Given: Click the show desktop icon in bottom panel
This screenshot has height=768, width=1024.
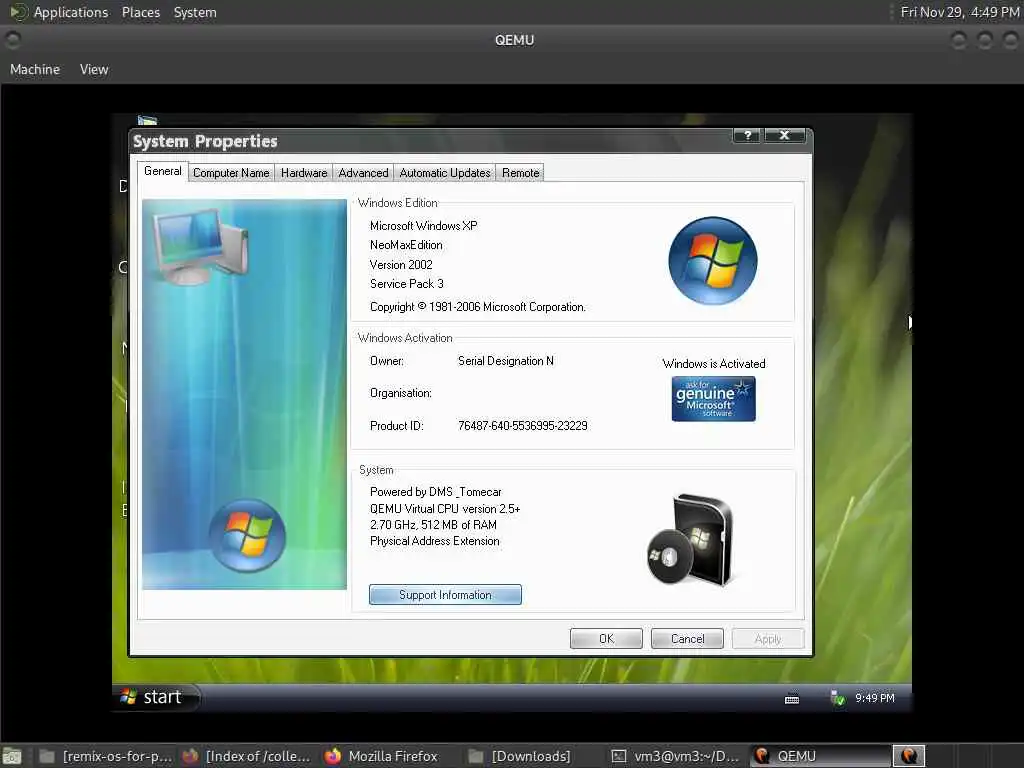Looking at the screenshot, I should point(12,756).
